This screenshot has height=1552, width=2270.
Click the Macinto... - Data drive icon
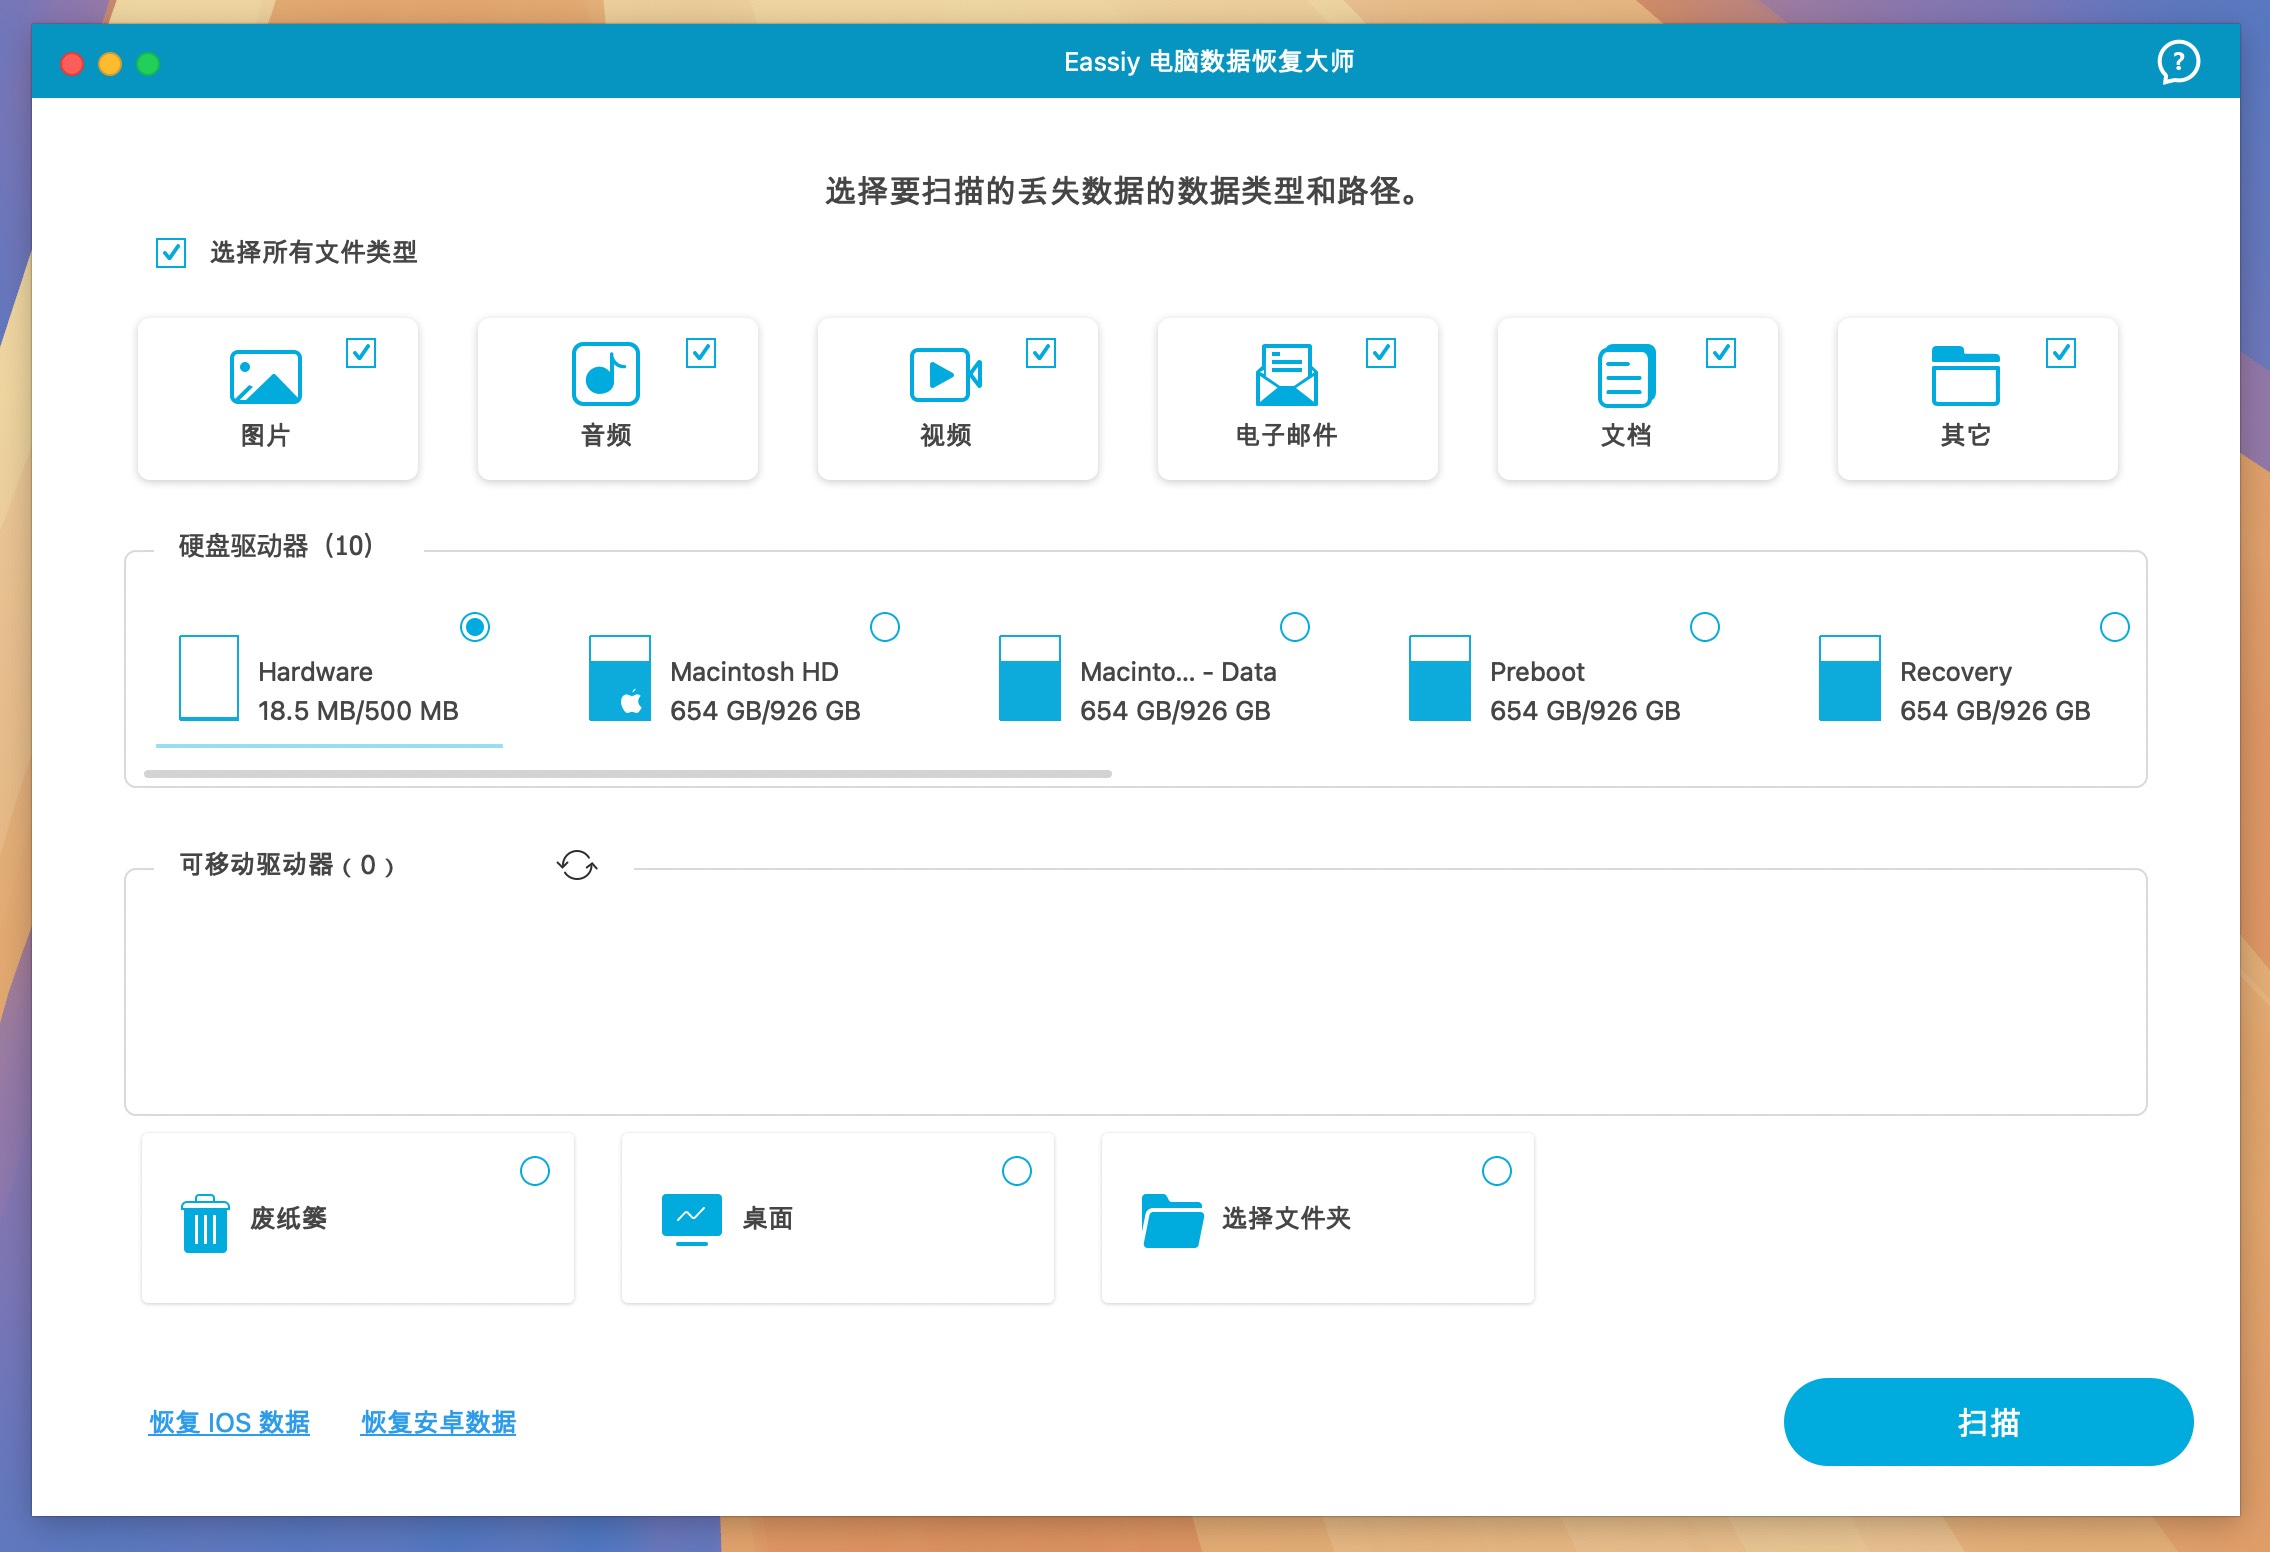pos(1030,677)
